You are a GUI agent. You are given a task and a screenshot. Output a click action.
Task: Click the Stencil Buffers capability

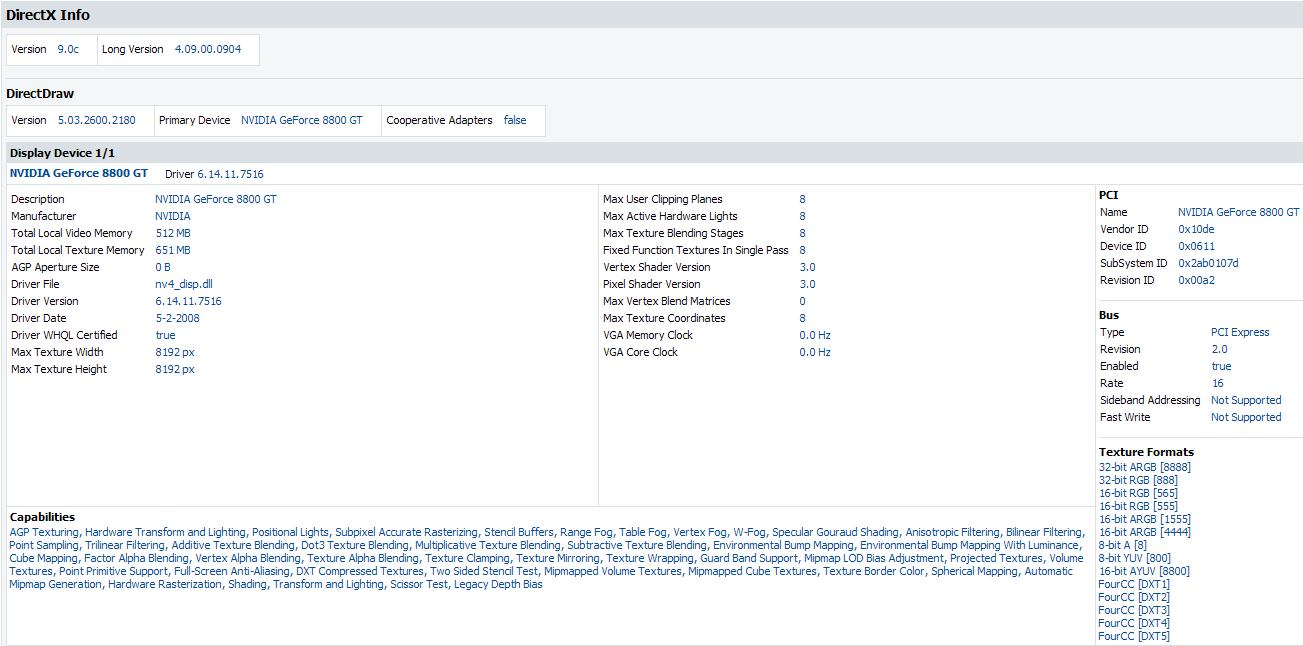518,532
